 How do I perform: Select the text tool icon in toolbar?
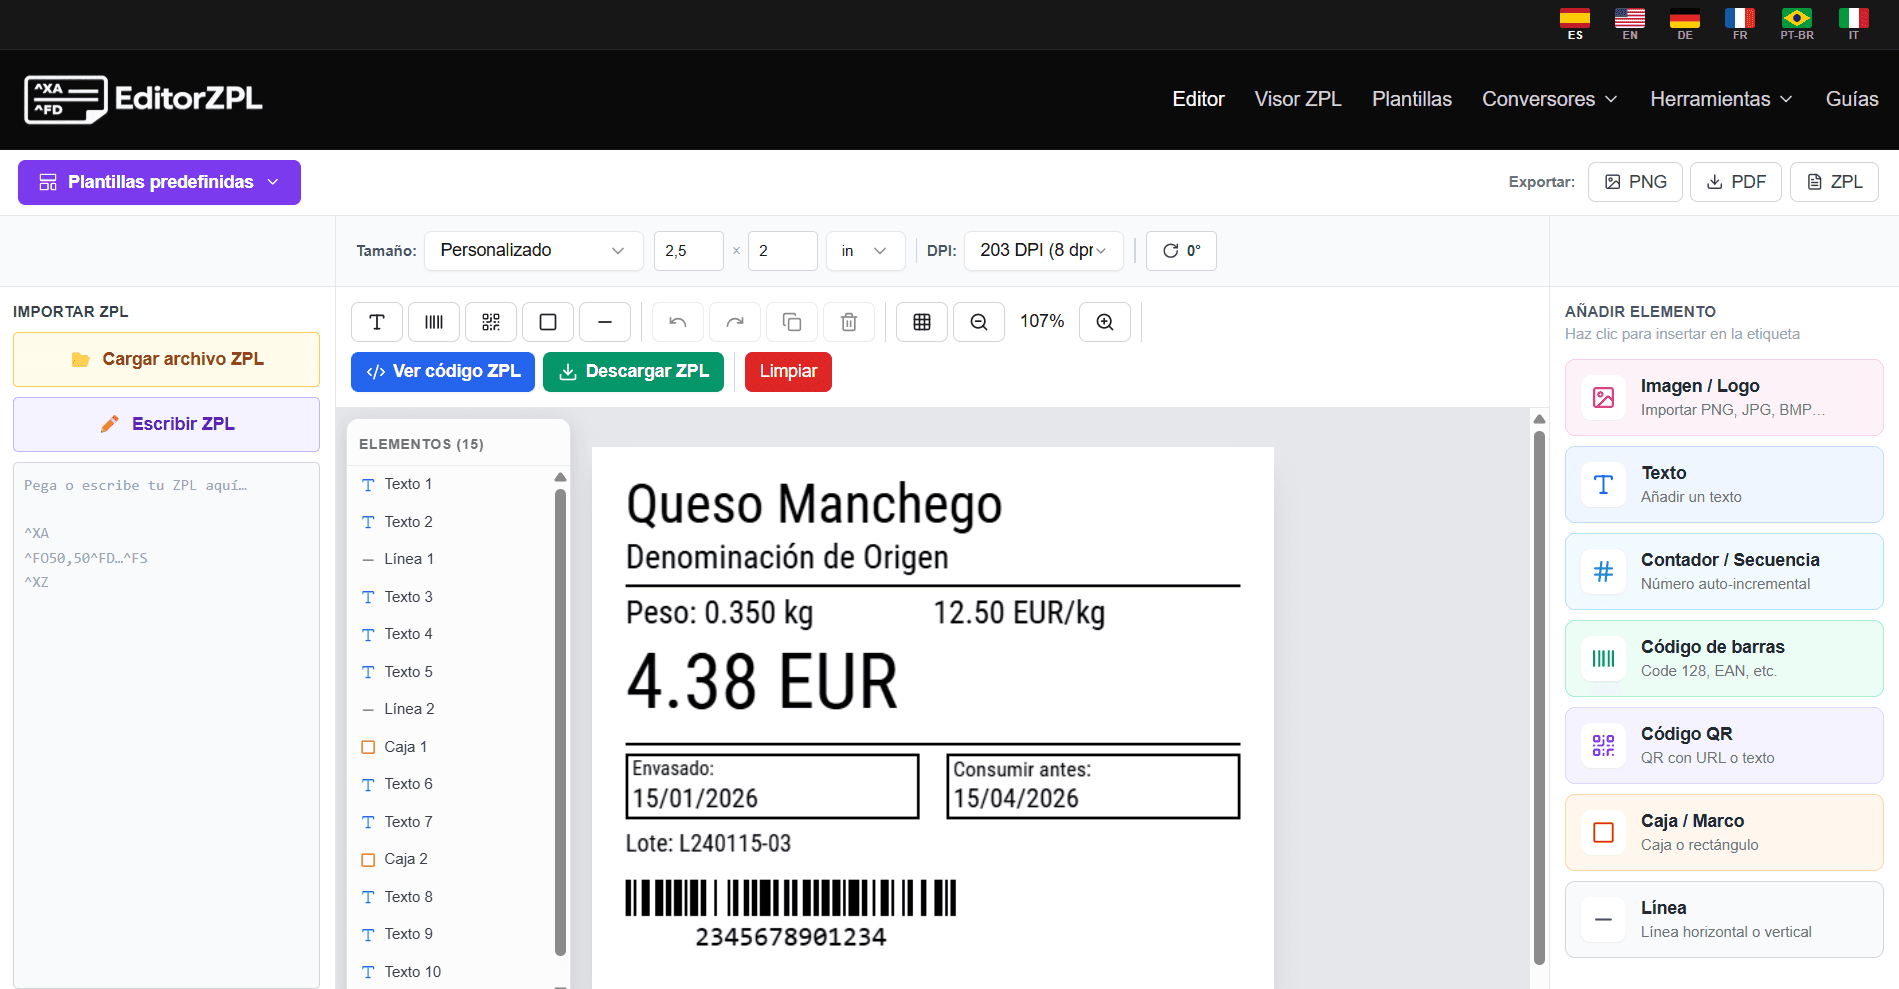point(377,322)
